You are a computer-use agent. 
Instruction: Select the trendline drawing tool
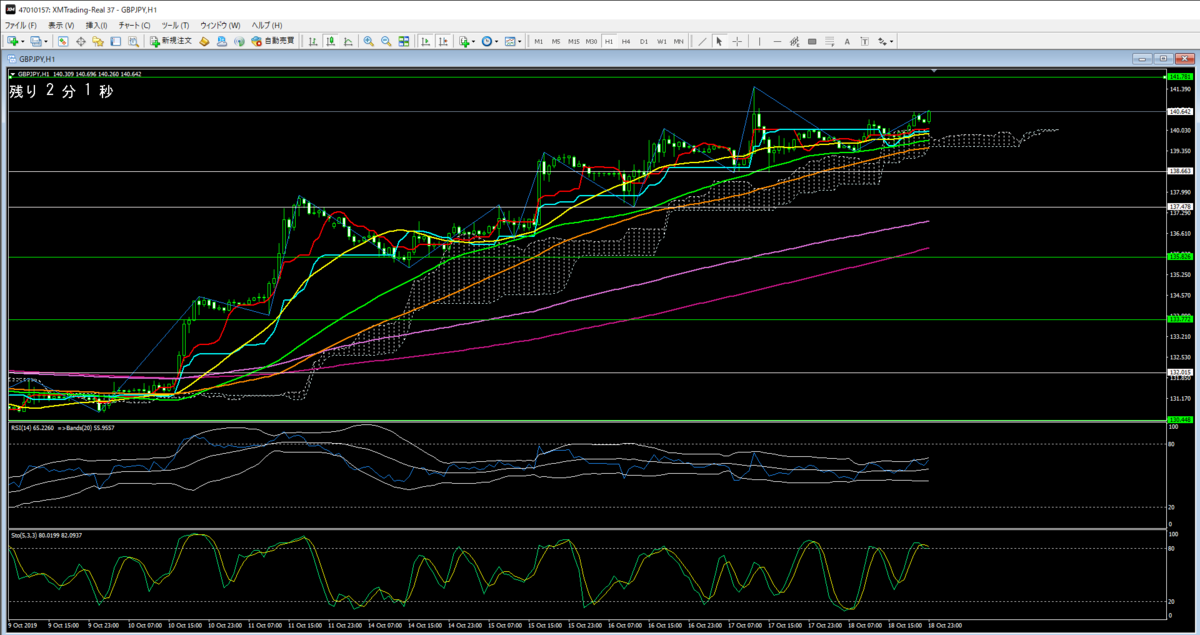(x=702, y=41)
